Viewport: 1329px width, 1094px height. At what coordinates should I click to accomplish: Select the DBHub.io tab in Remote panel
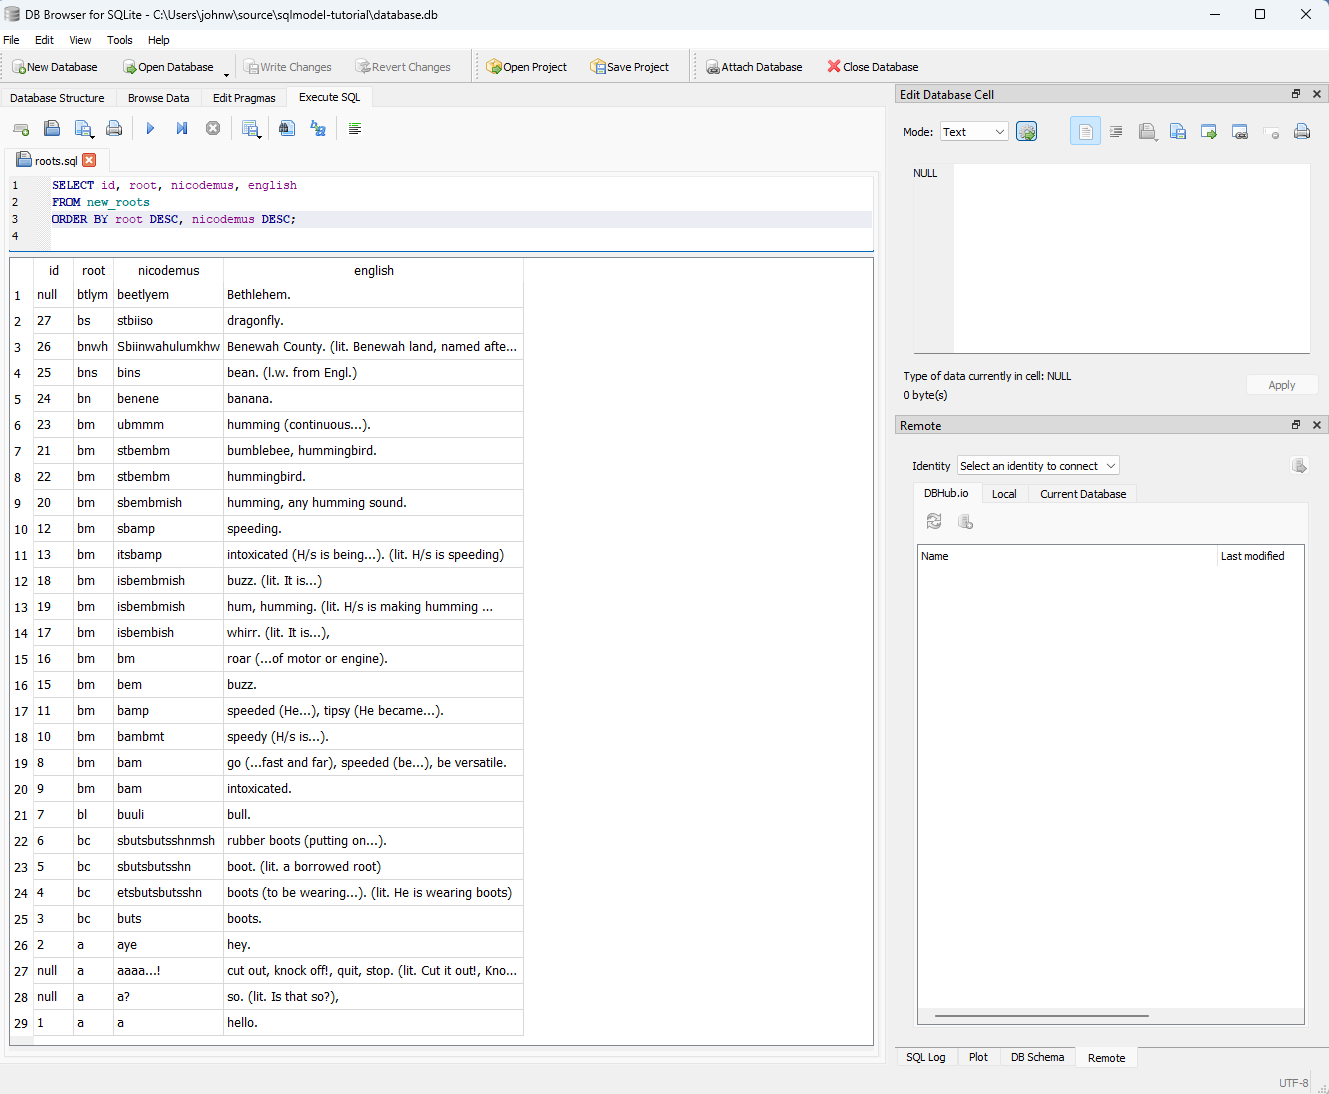[x=946, y=493]
